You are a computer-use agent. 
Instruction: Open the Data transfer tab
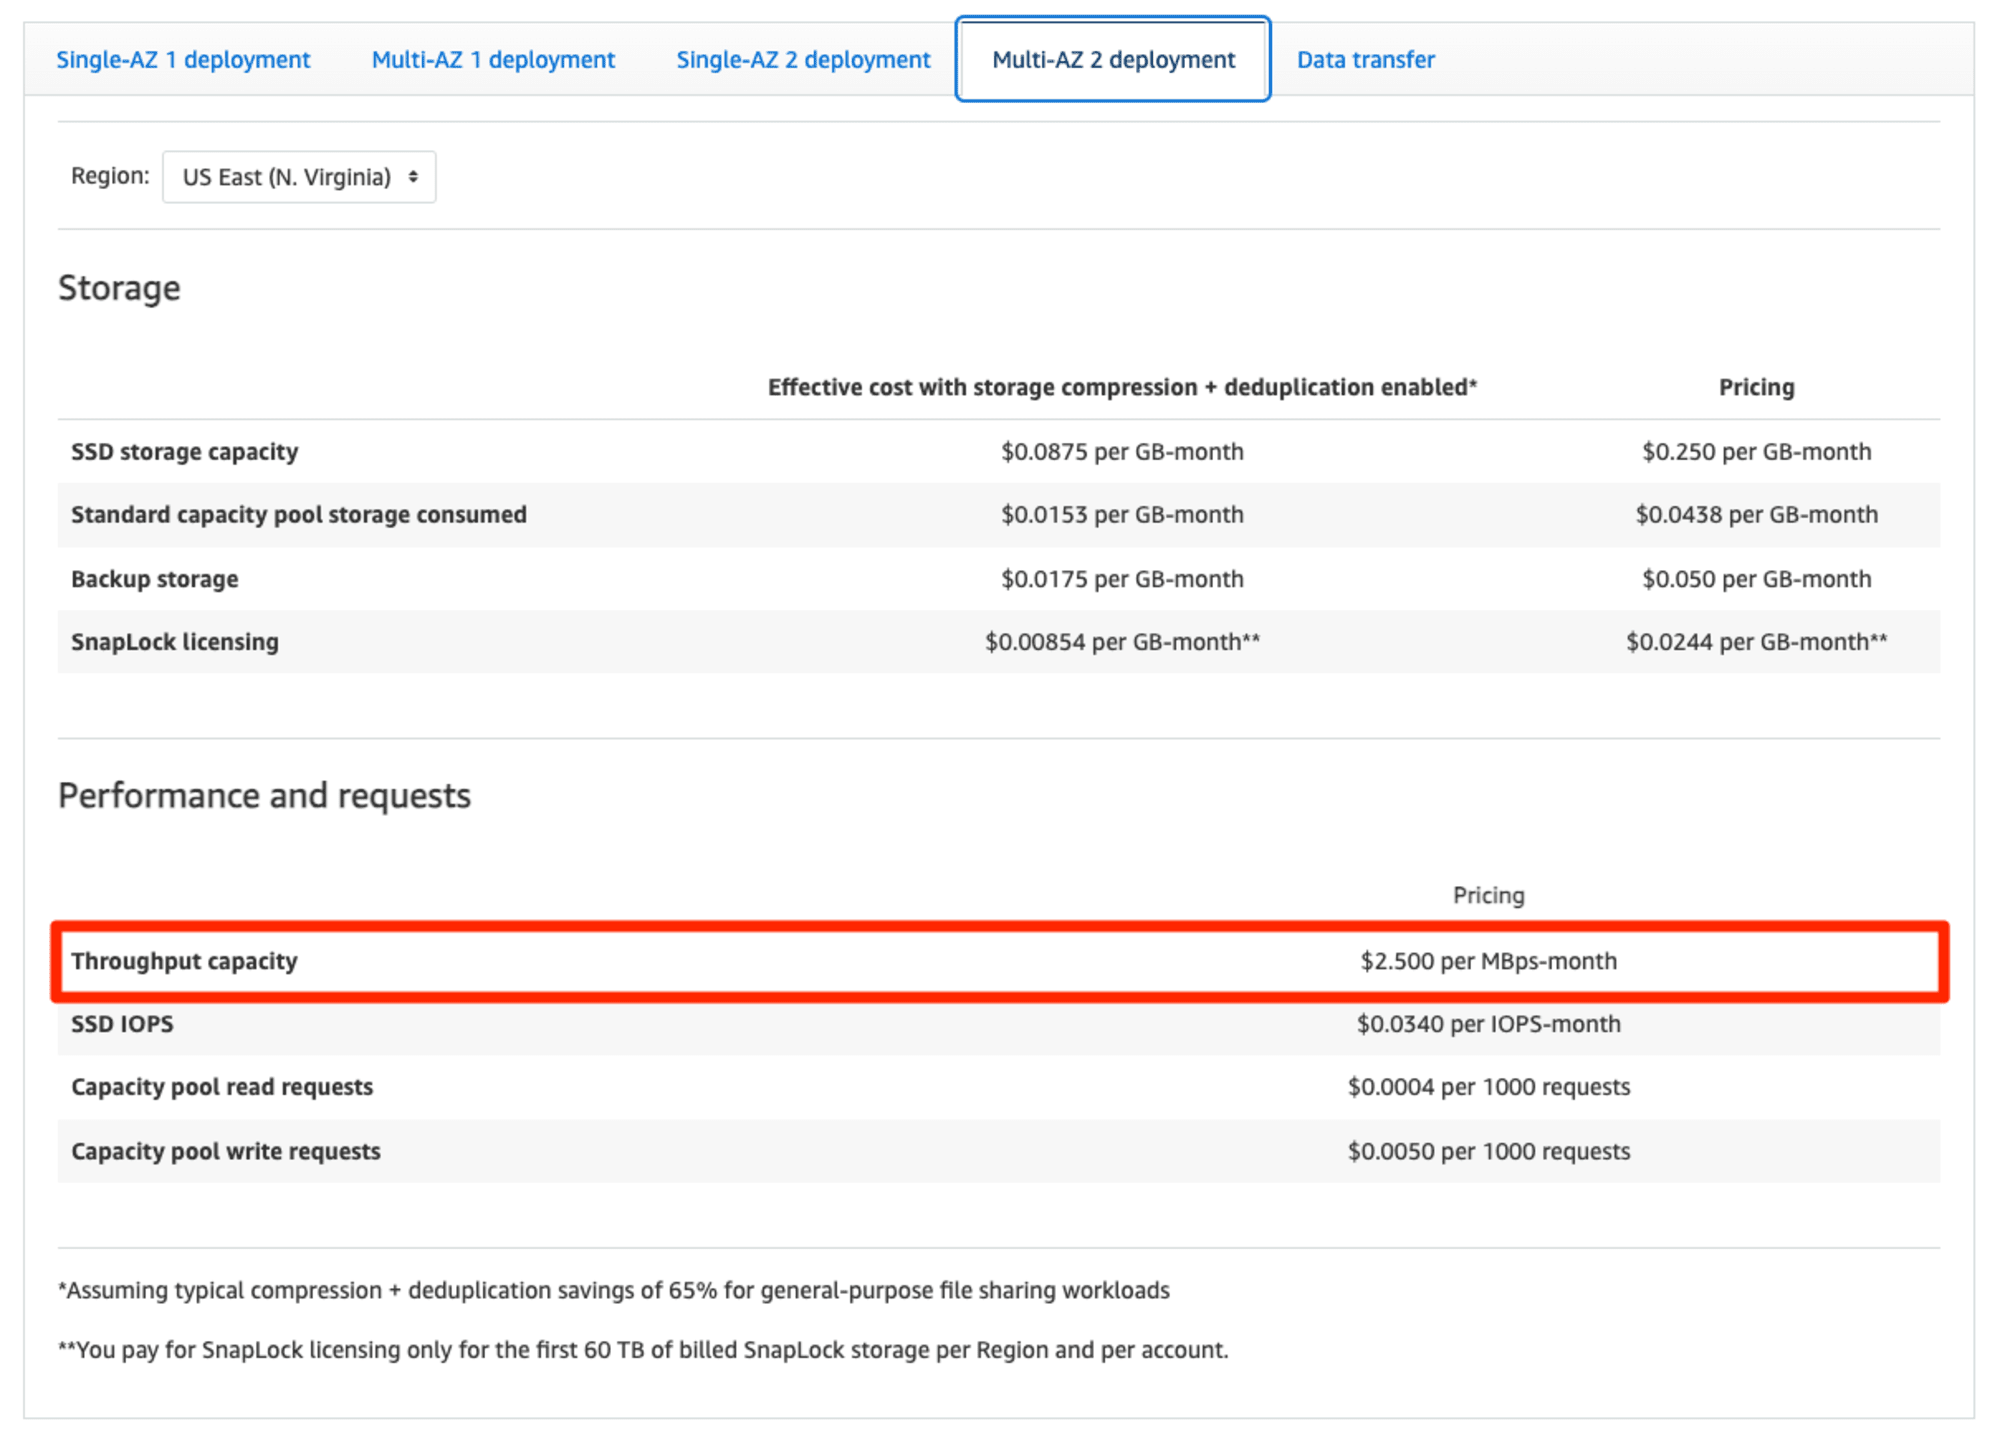pos(1365,60)
